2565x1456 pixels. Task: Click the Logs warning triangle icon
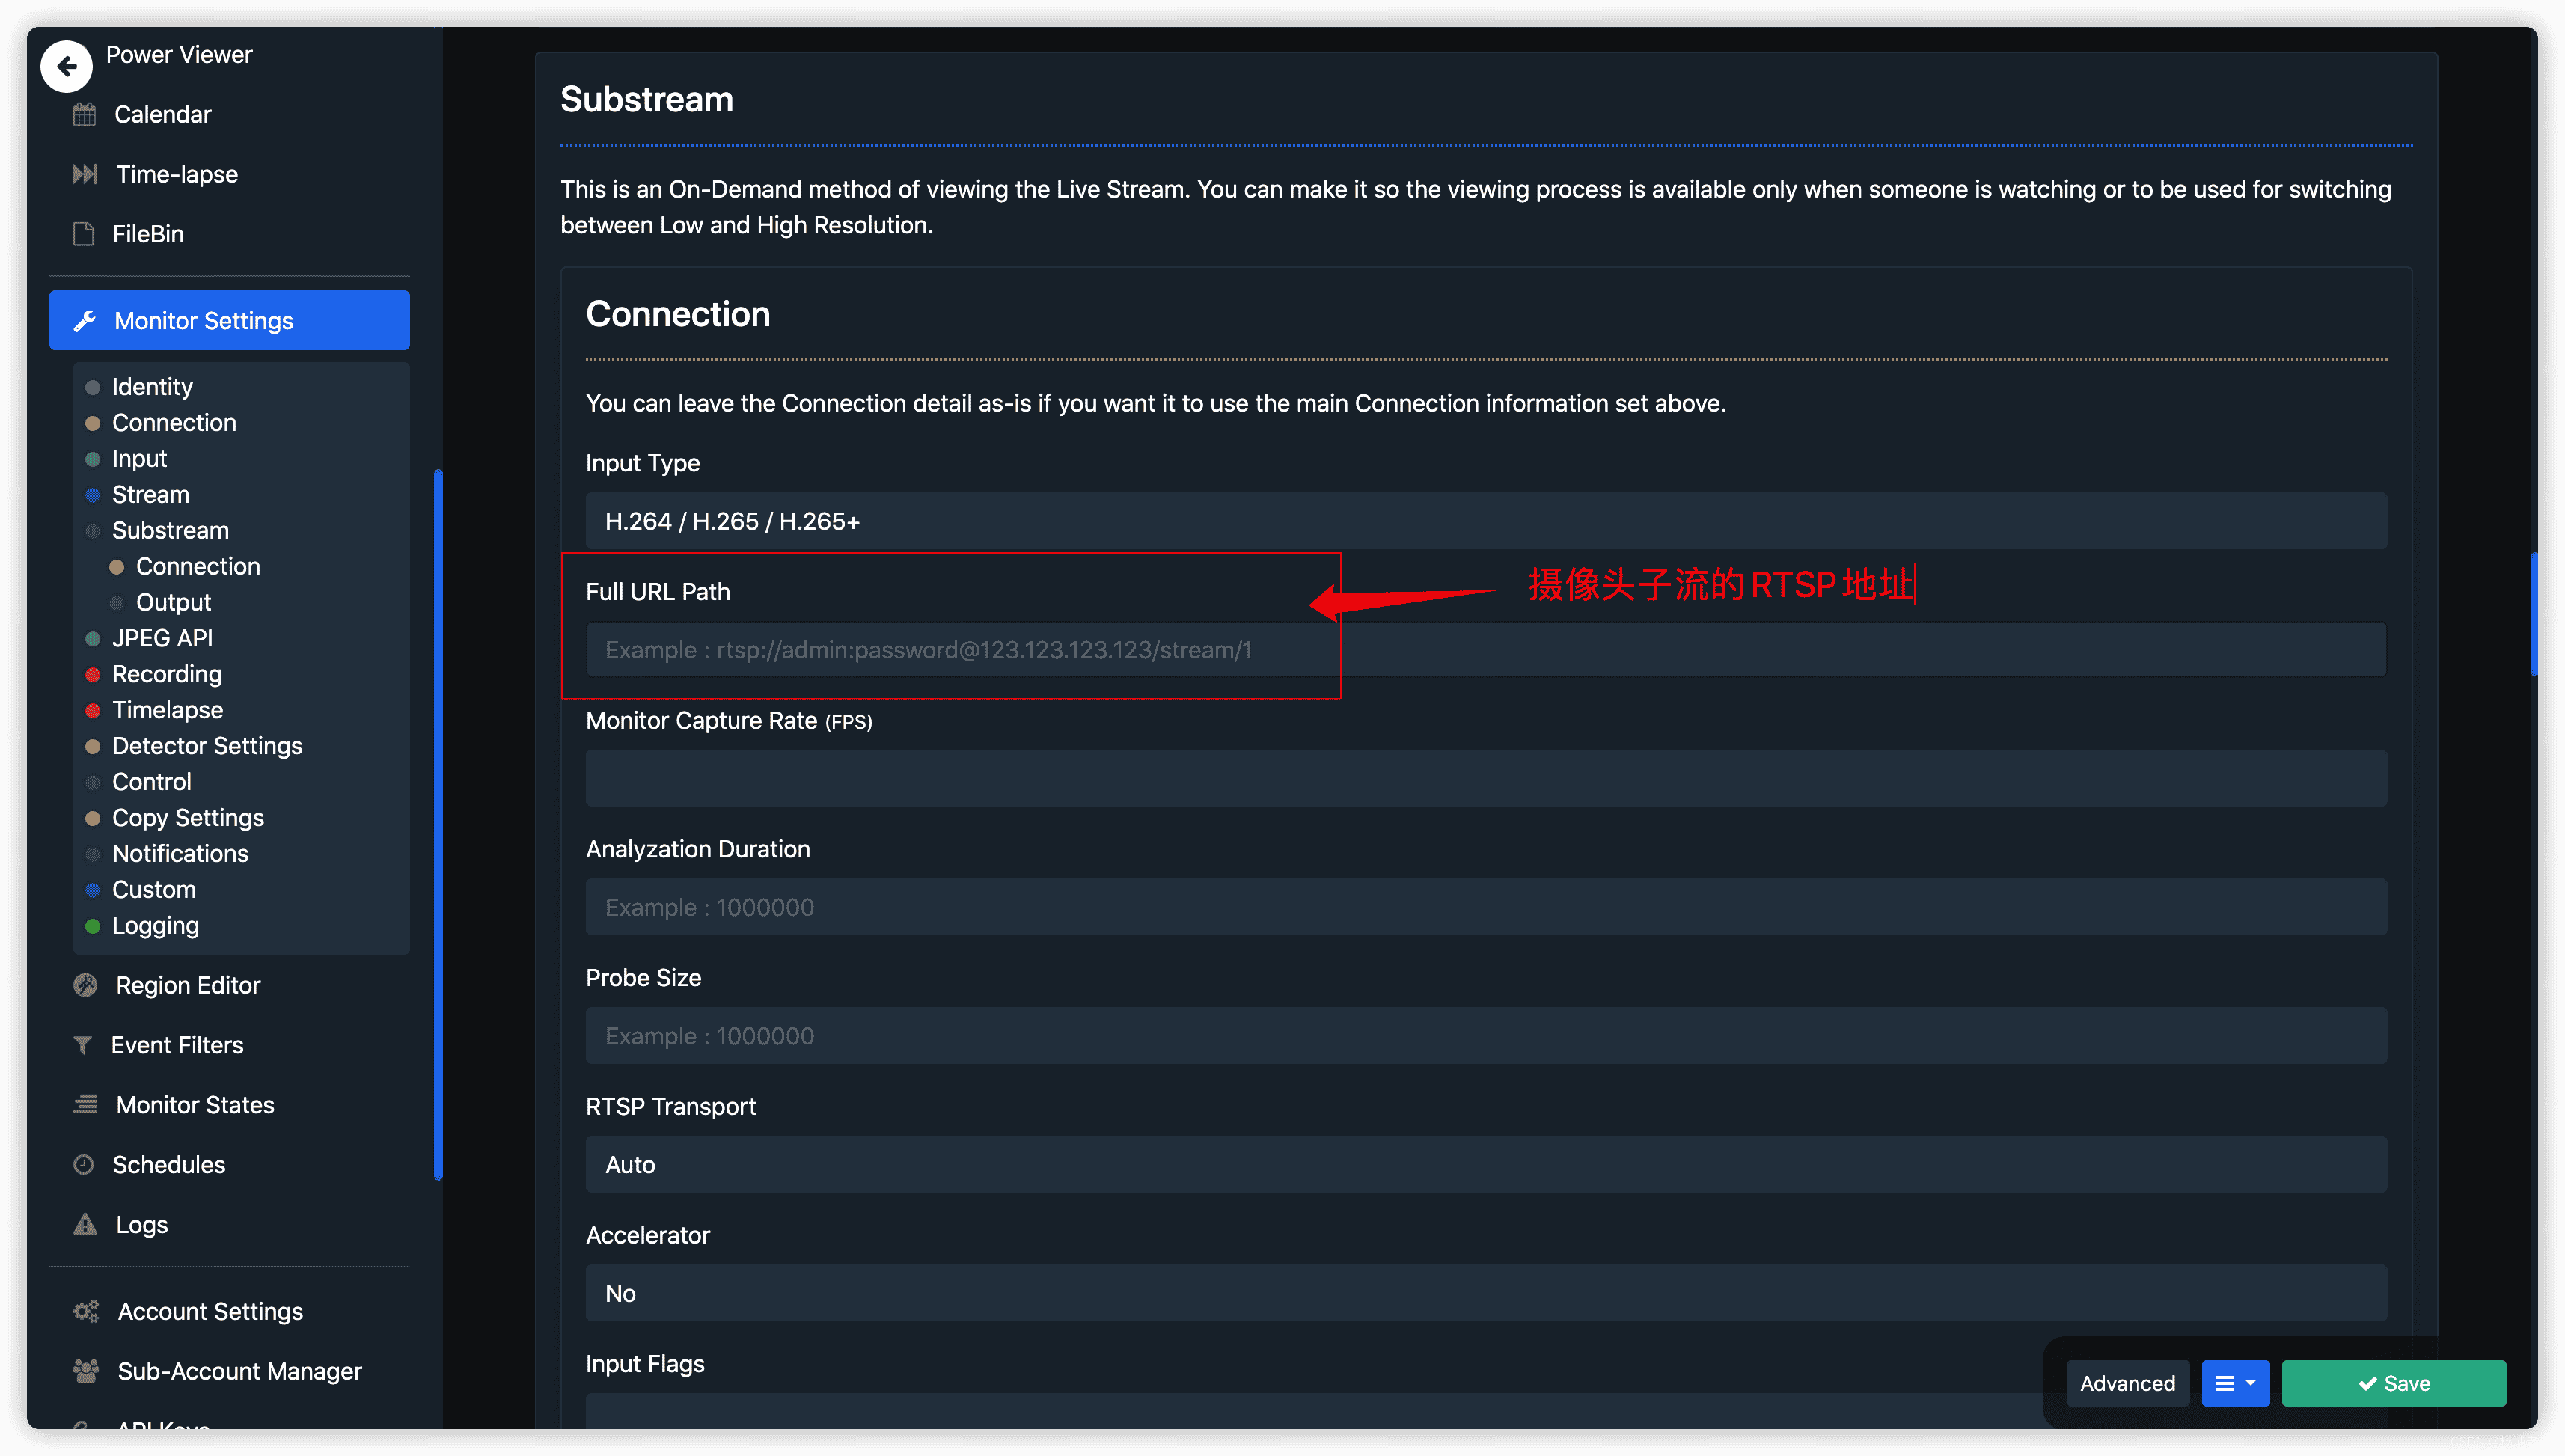coord(85,1224)
